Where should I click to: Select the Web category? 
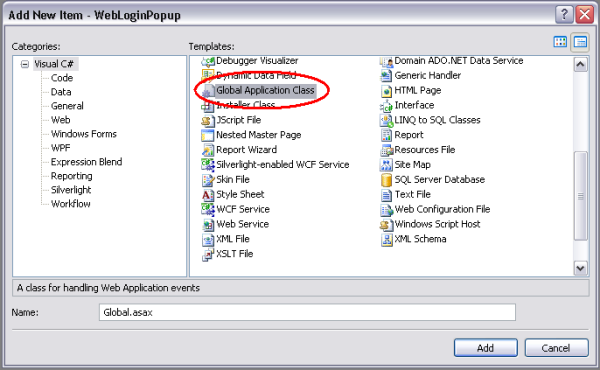point(60,120)
